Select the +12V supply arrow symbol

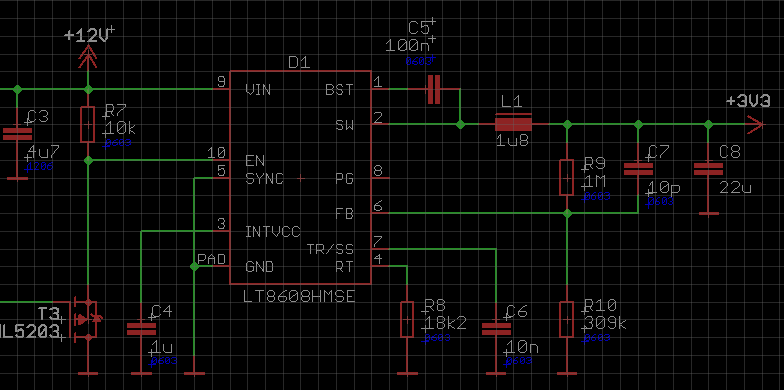(88, 56)
